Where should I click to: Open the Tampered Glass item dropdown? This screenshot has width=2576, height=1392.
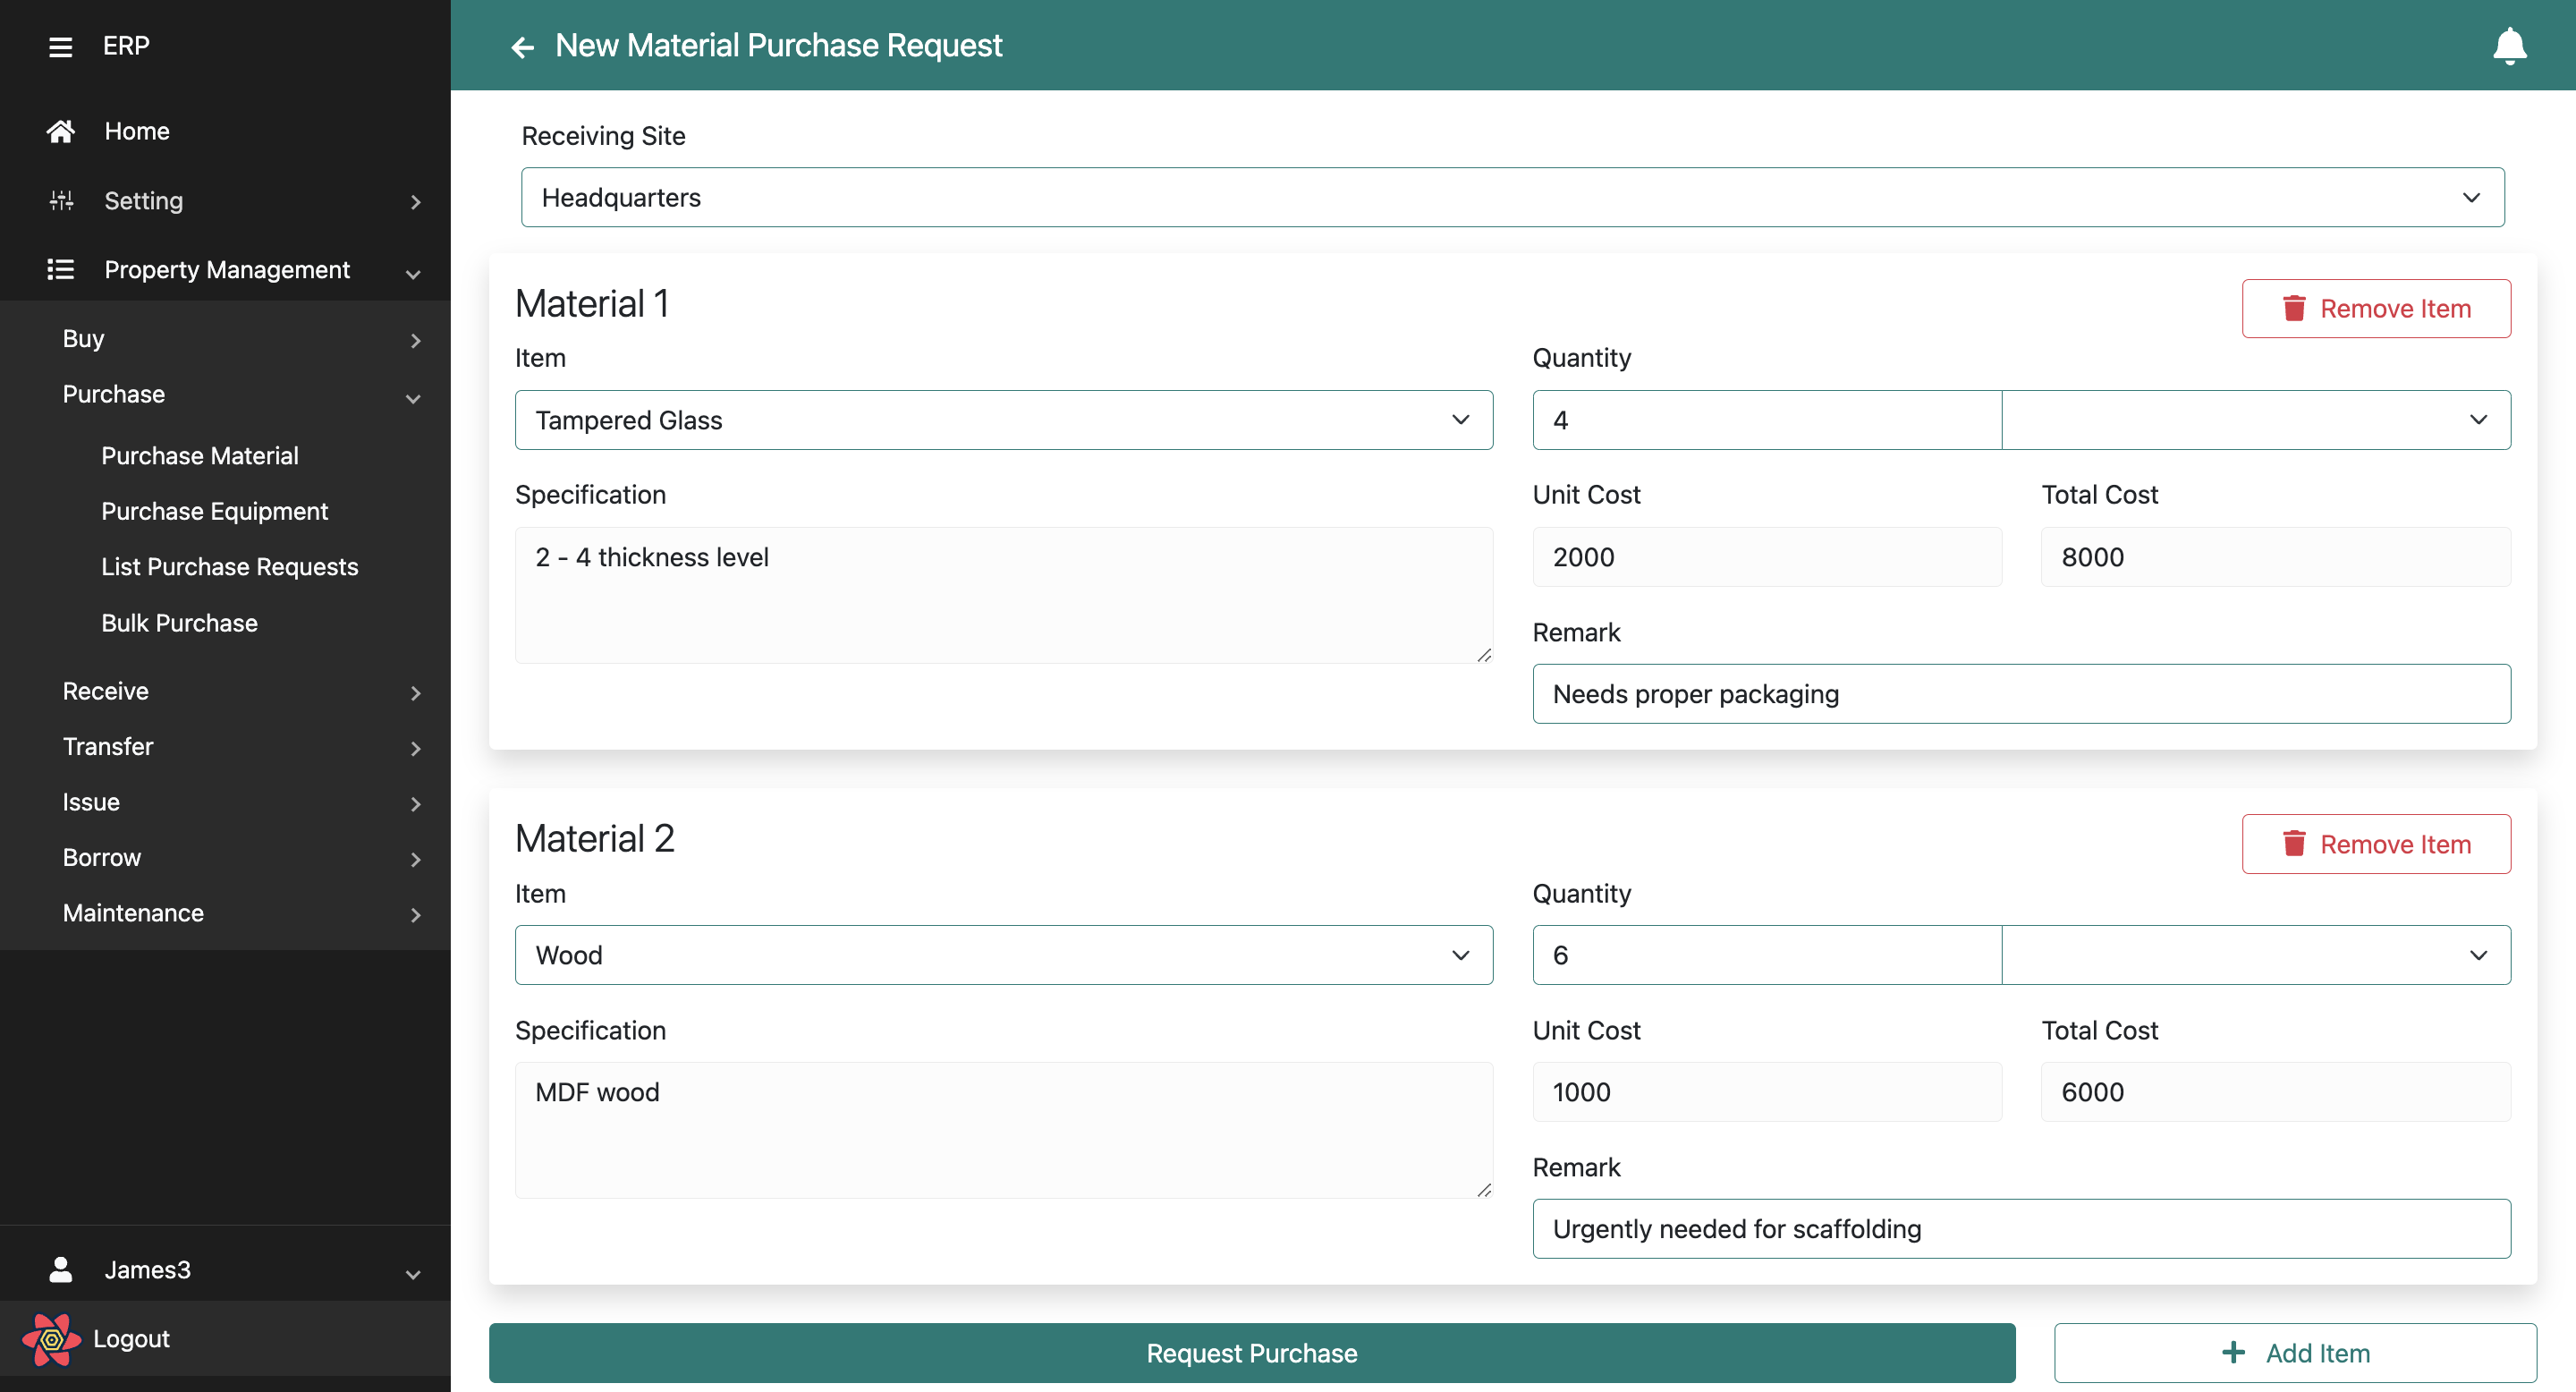(1003, 420)
